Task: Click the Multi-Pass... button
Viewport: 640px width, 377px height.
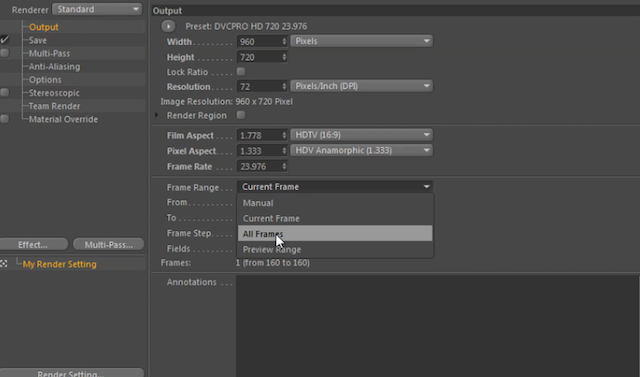Action: (109, 244)
